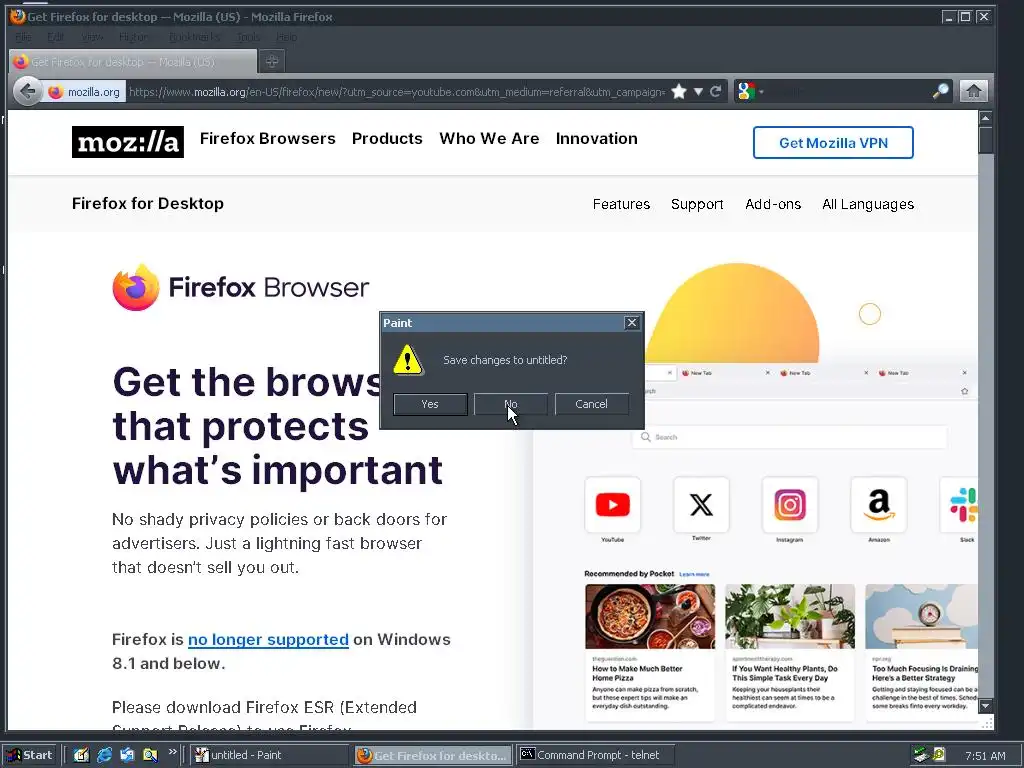Open the Tools menu in Firefox
The width and height of the screenshot is (1024, 768).
[x=248, y=37]
